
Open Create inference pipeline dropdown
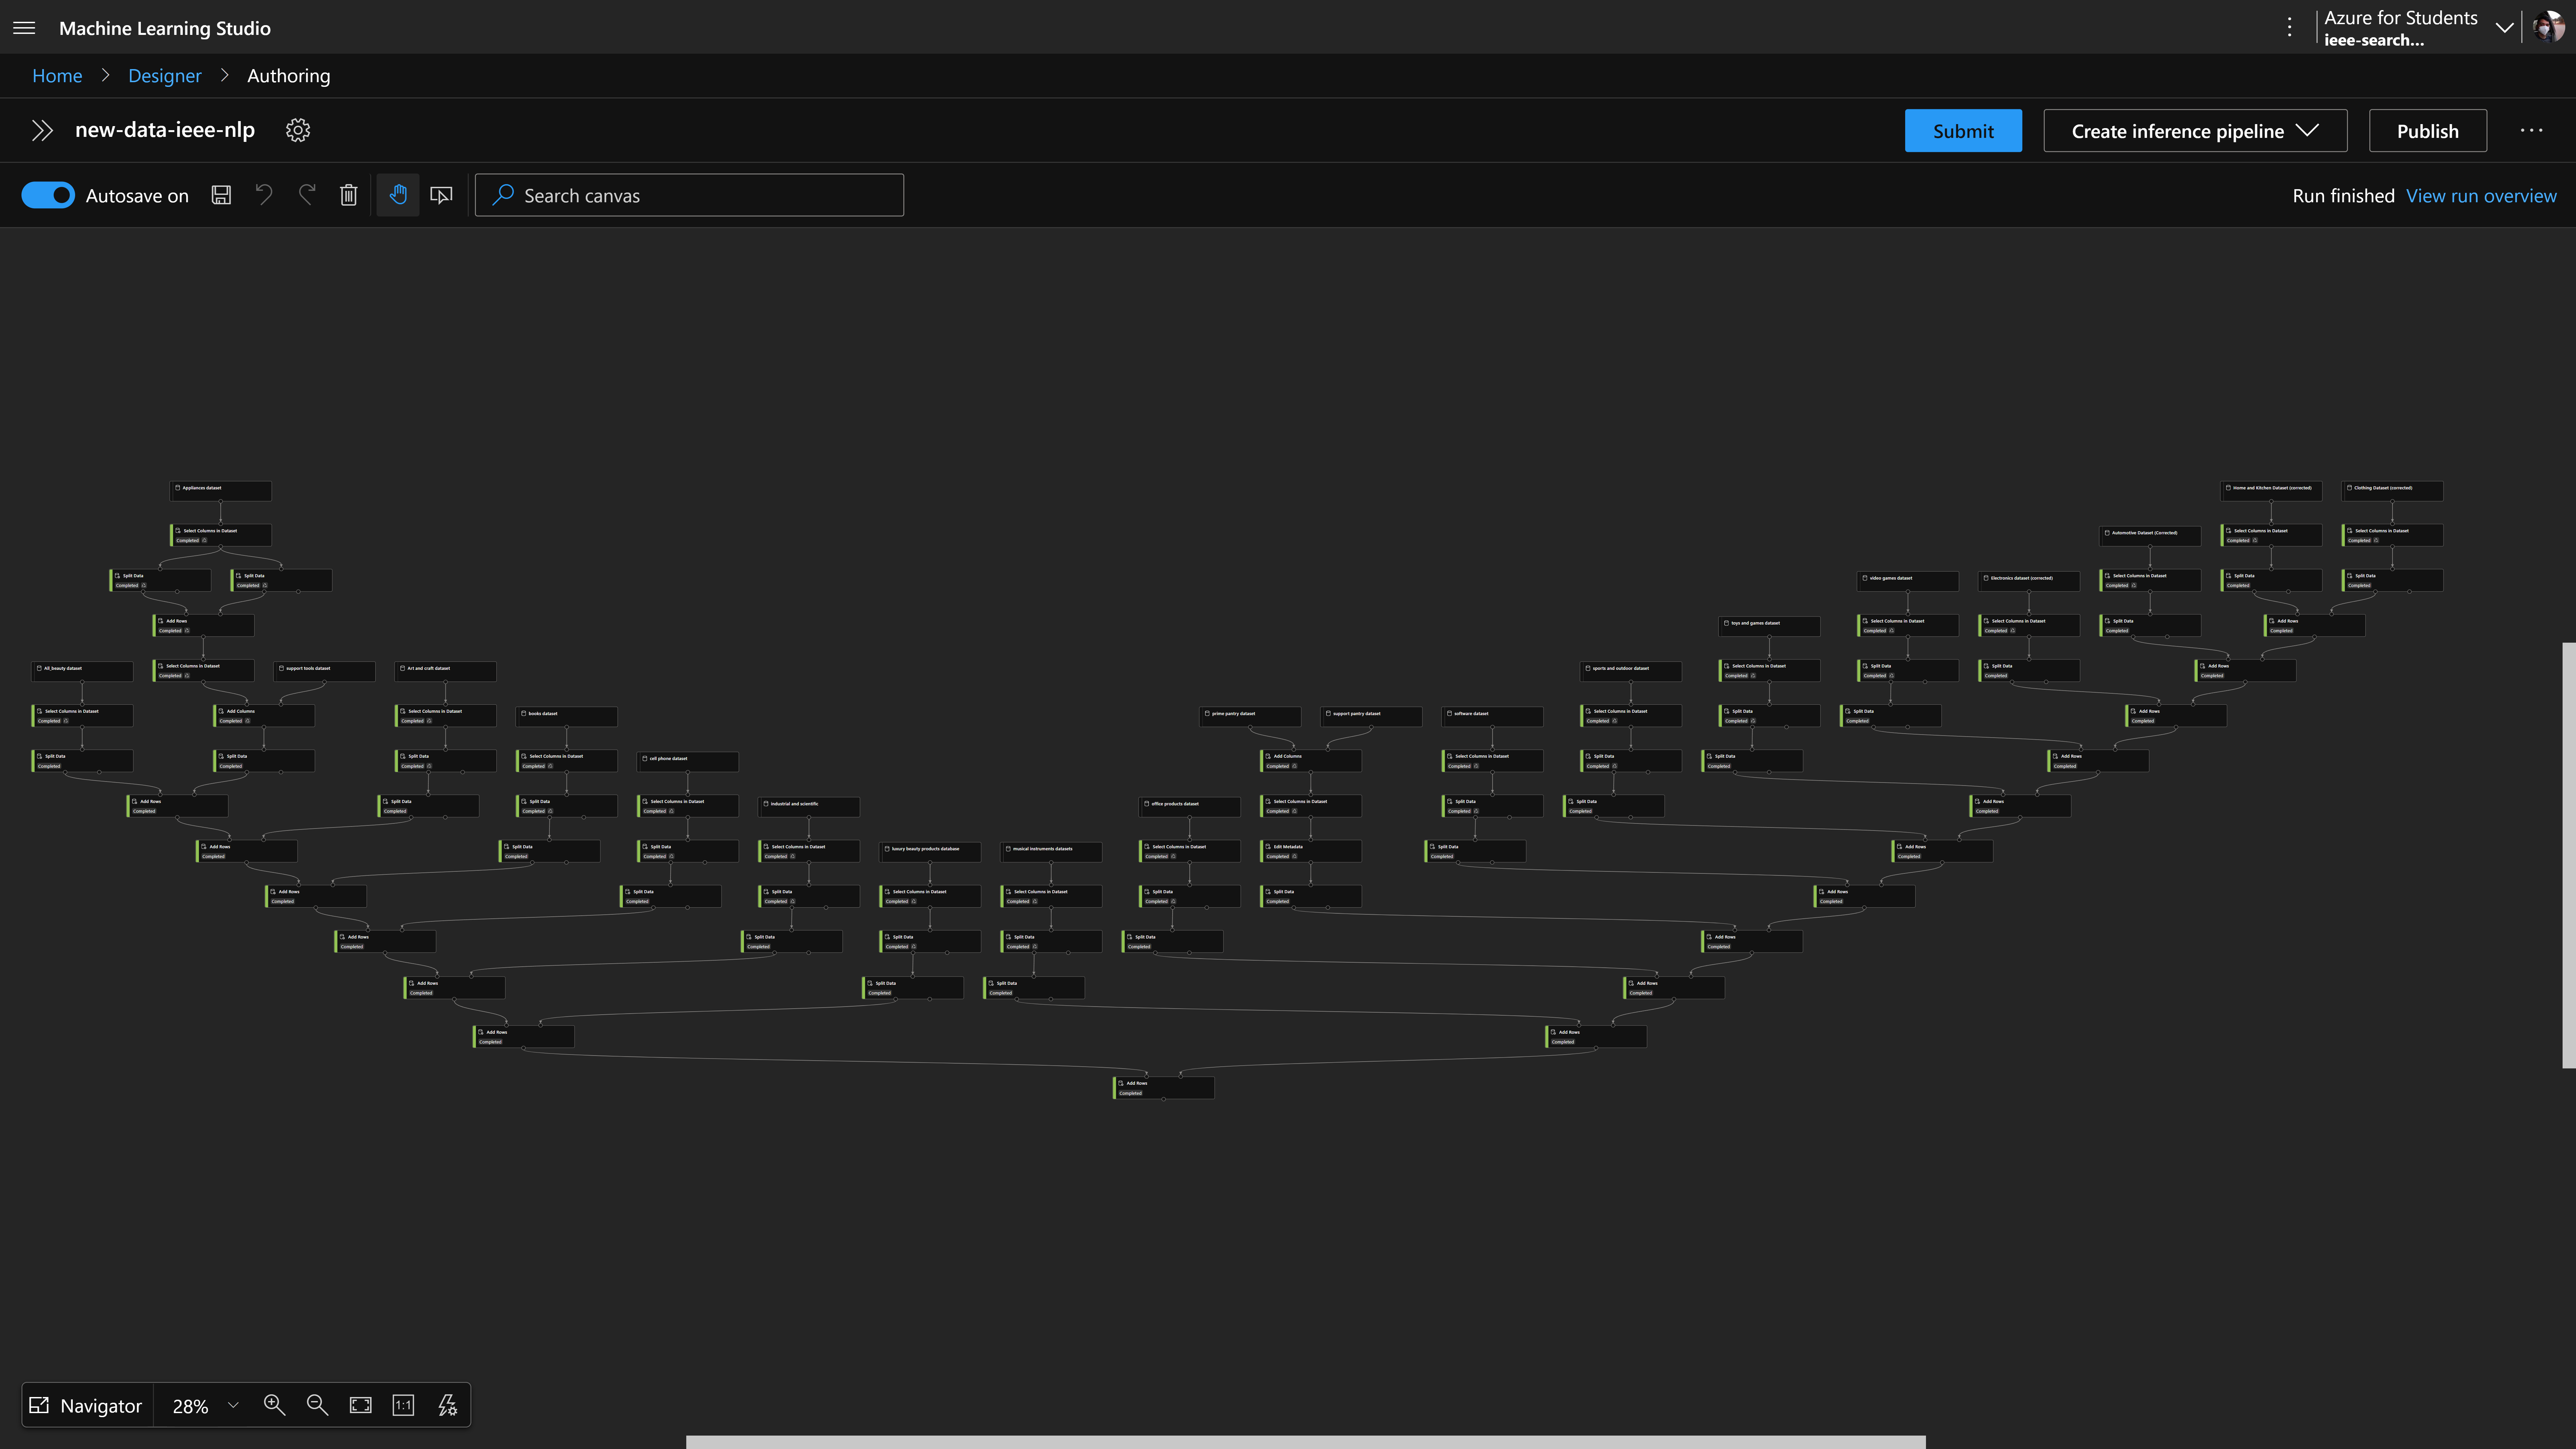pyautogui.click(x=2195, y=131)
